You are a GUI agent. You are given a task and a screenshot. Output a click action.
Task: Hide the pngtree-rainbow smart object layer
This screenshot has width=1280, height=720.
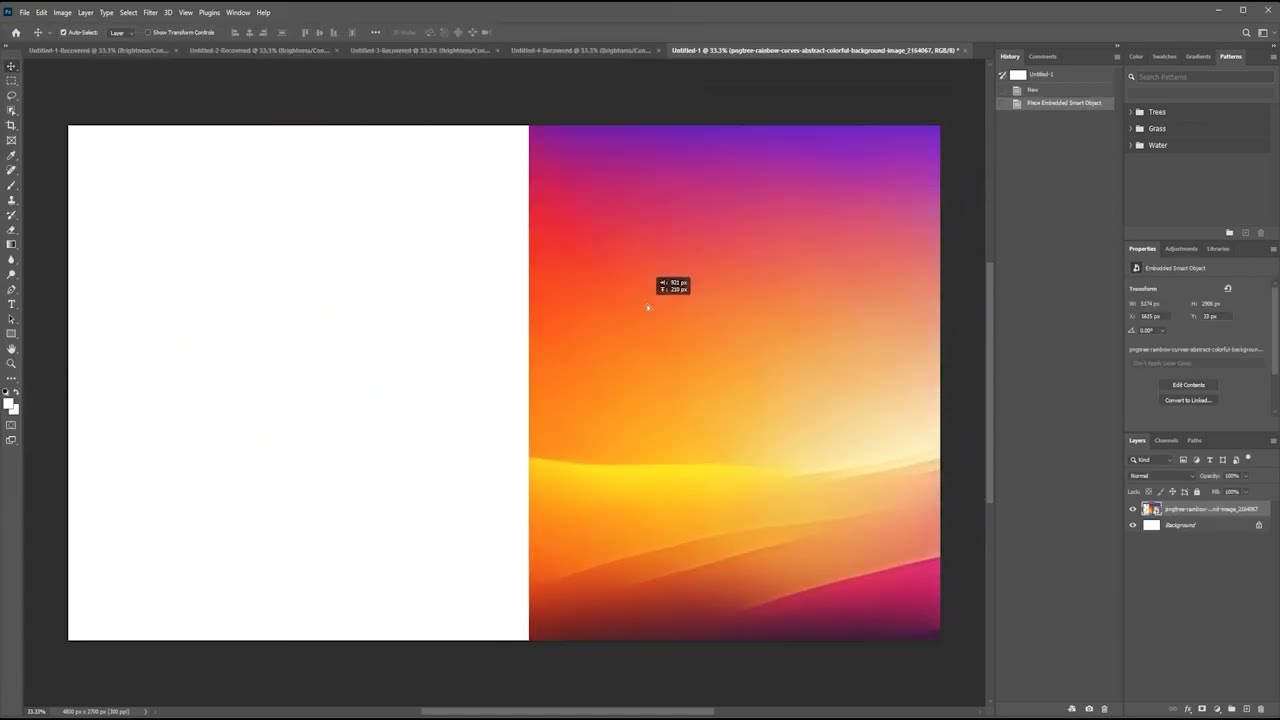[1133, 509]
